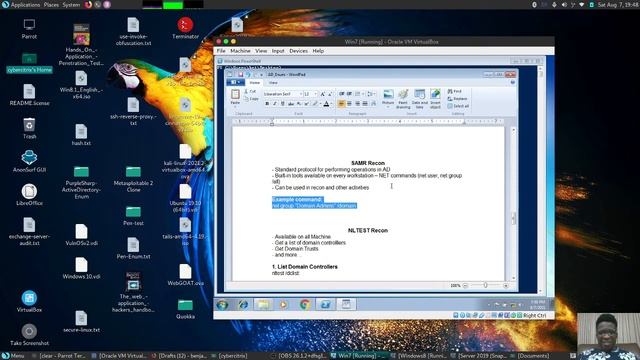Open the AnonSurf GUI desktop icon
The image size is (640, 360).
29,161
